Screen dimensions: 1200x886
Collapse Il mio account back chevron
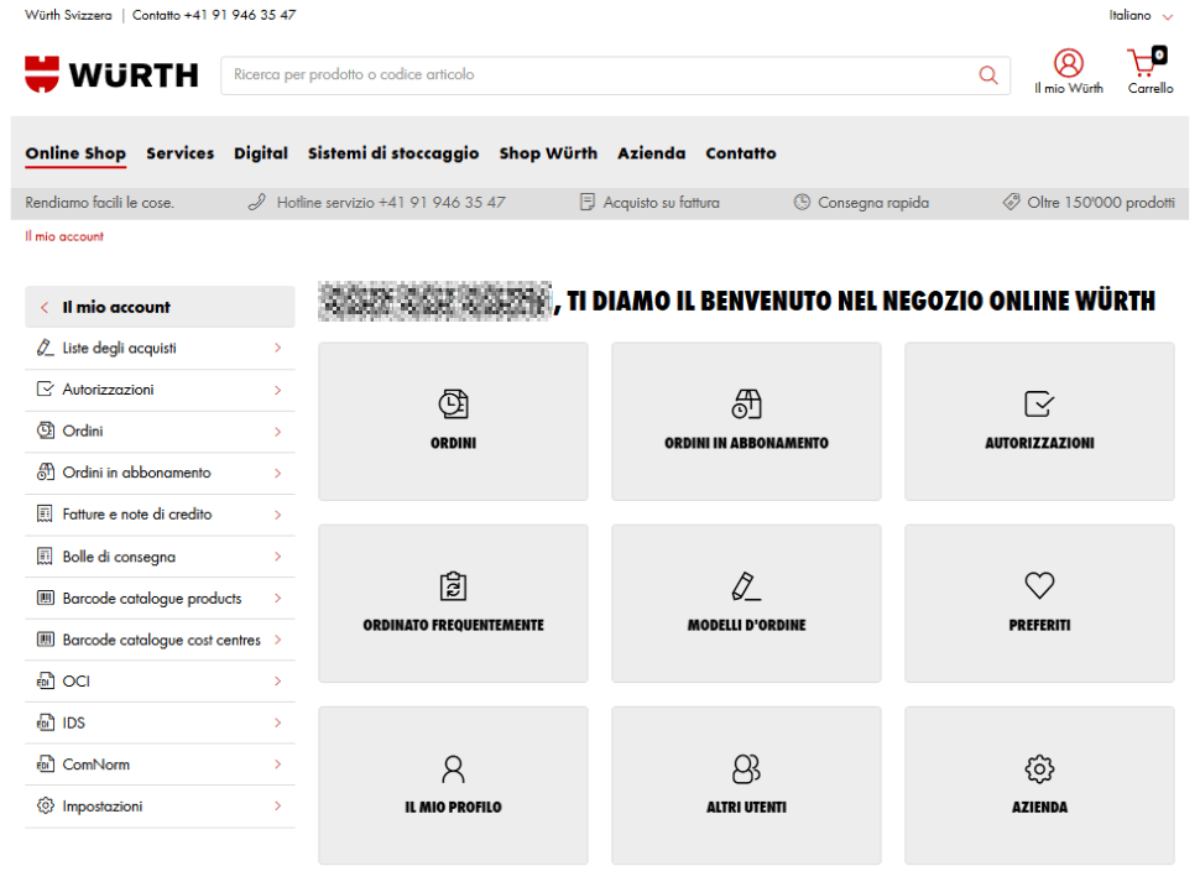click(44, 307)
